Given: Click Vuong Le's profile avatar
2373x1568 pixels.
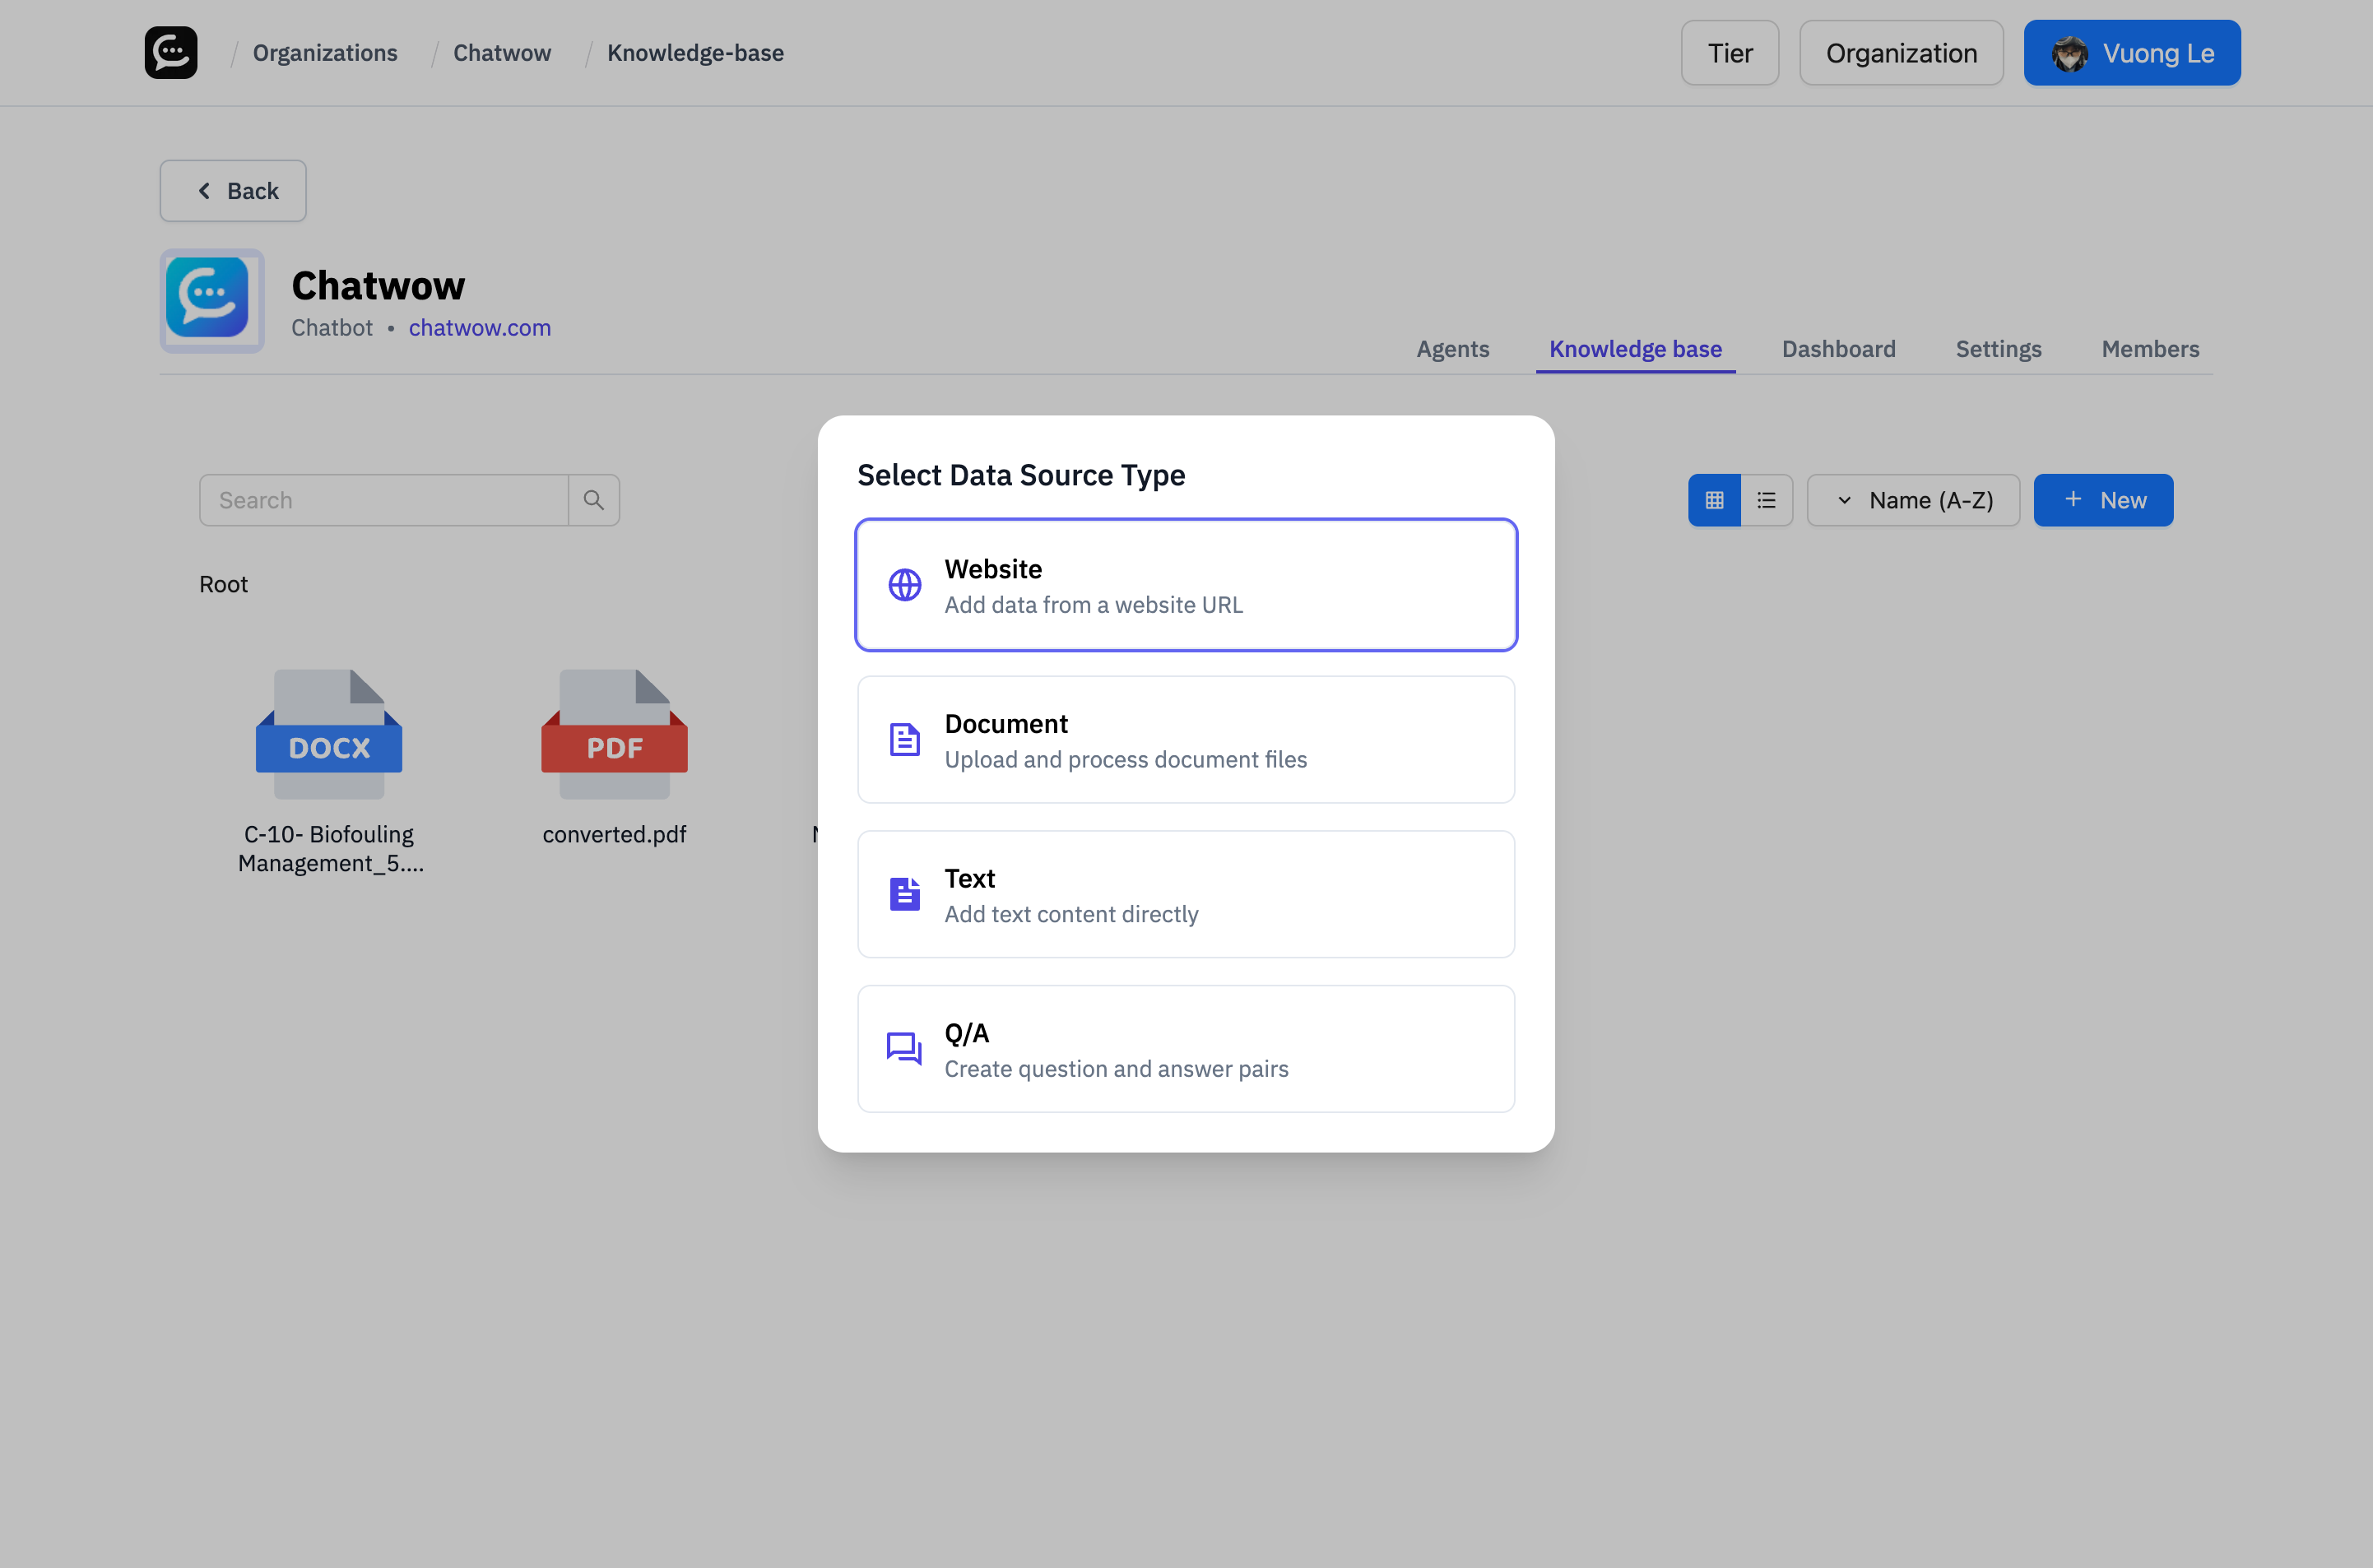Looking at the screenshot, I should coord(2071,52).
